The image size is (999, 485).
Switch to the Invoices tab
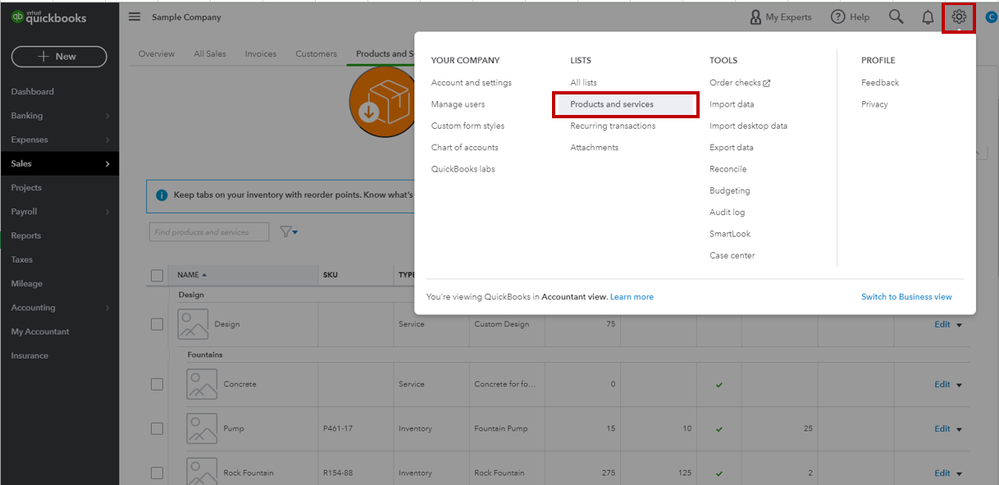coord(261,54)
